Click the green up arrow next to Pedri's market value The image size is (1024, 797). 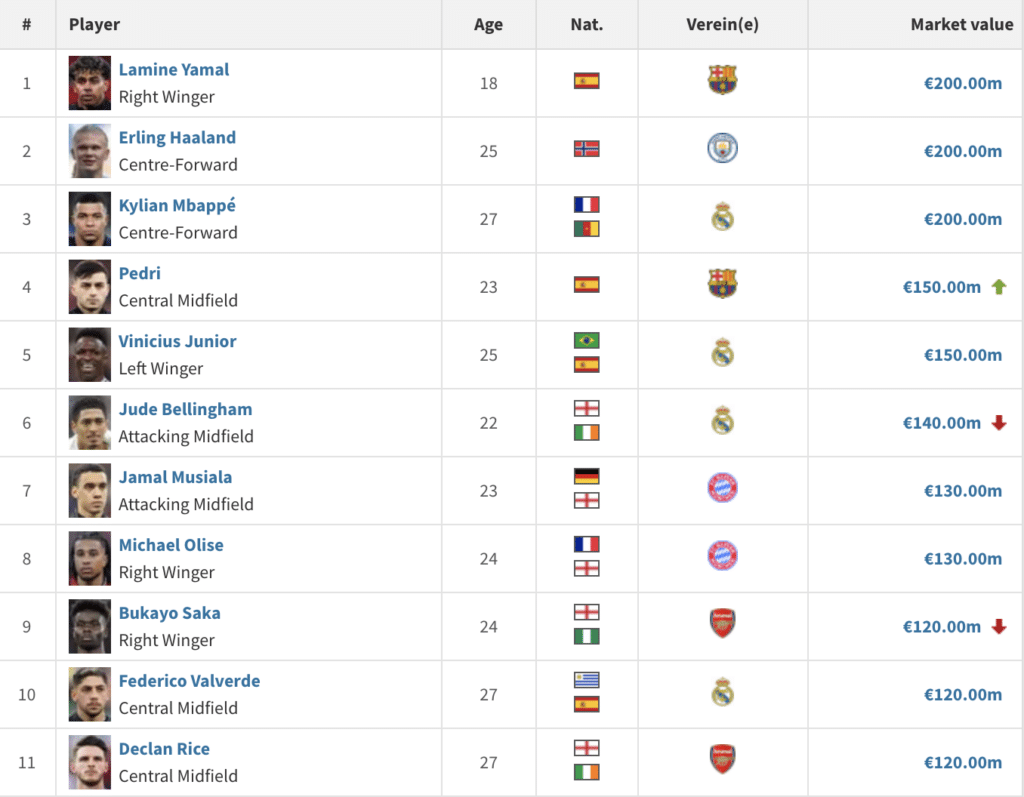(998, 287)
